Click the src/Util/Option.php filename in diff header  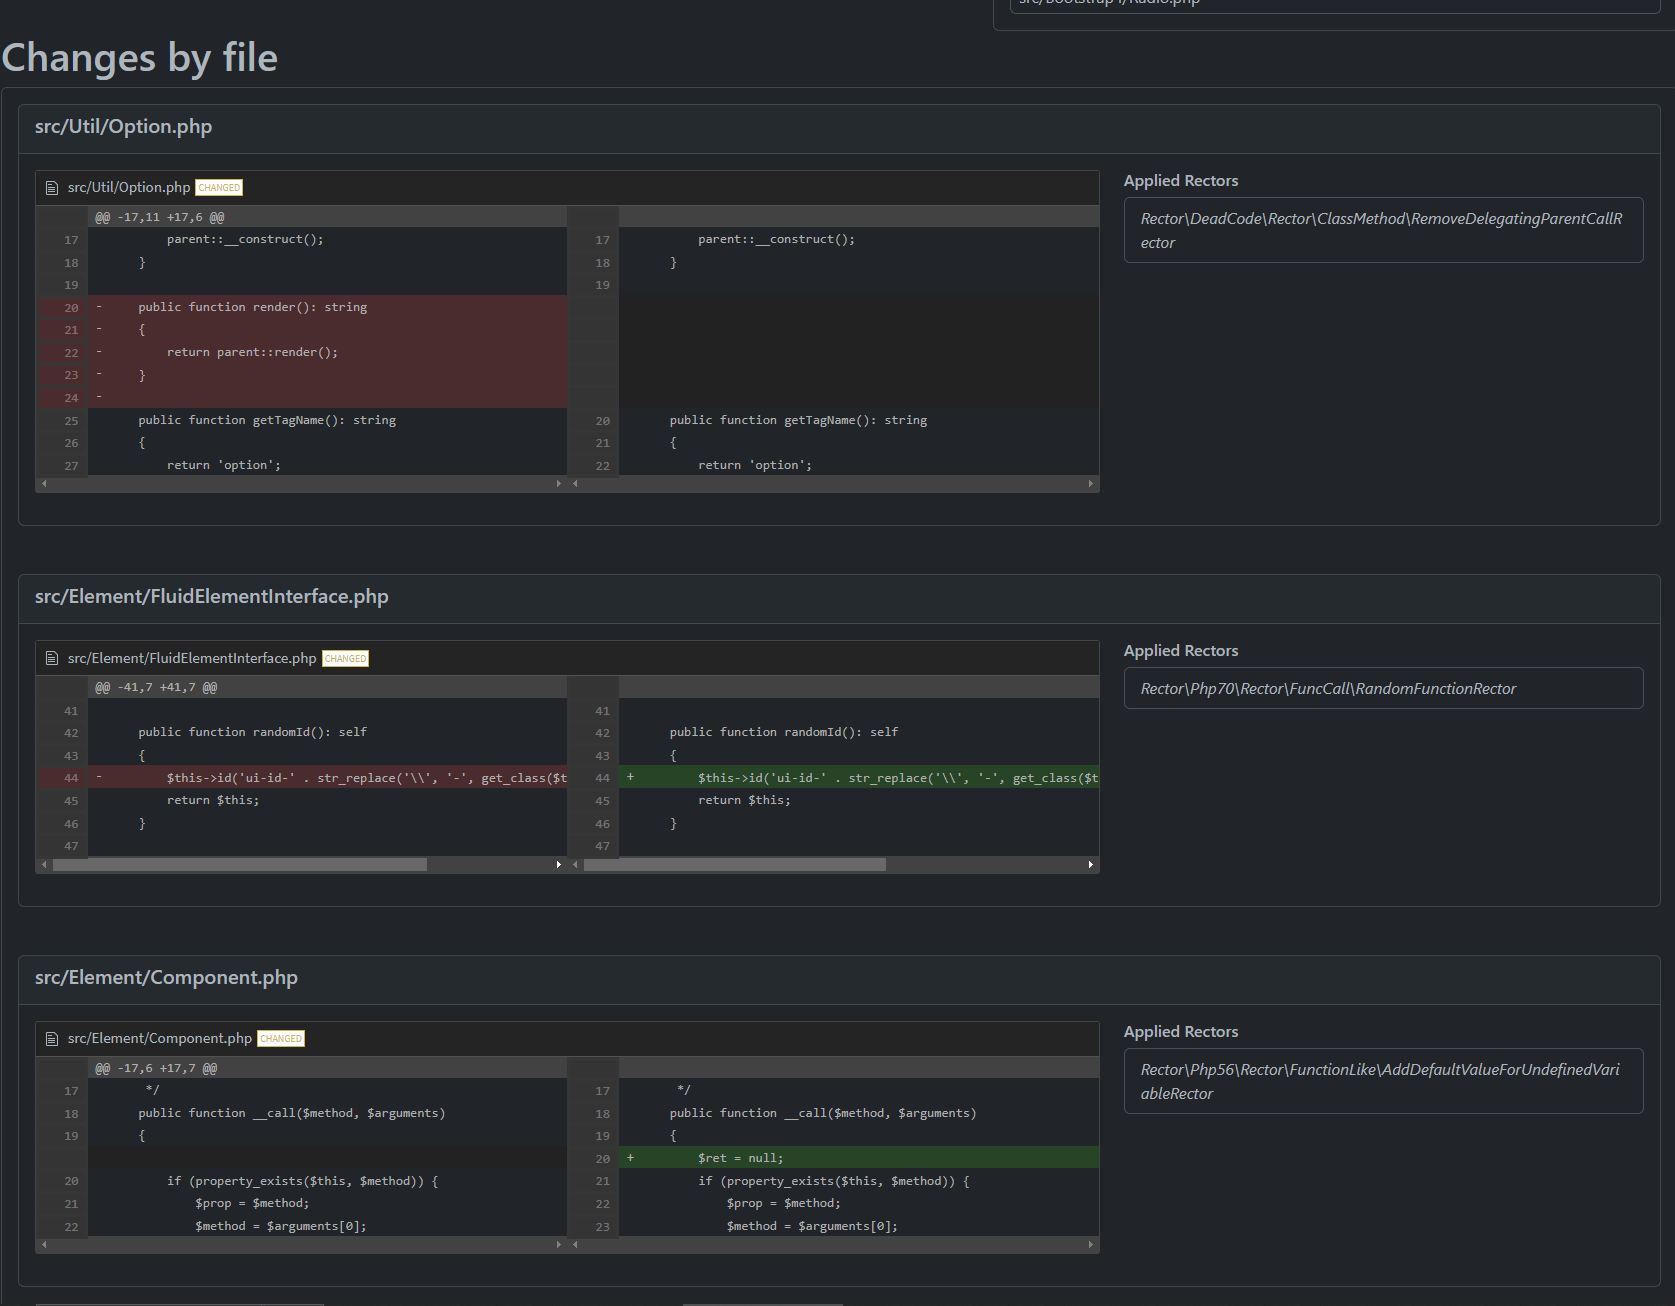129,188
